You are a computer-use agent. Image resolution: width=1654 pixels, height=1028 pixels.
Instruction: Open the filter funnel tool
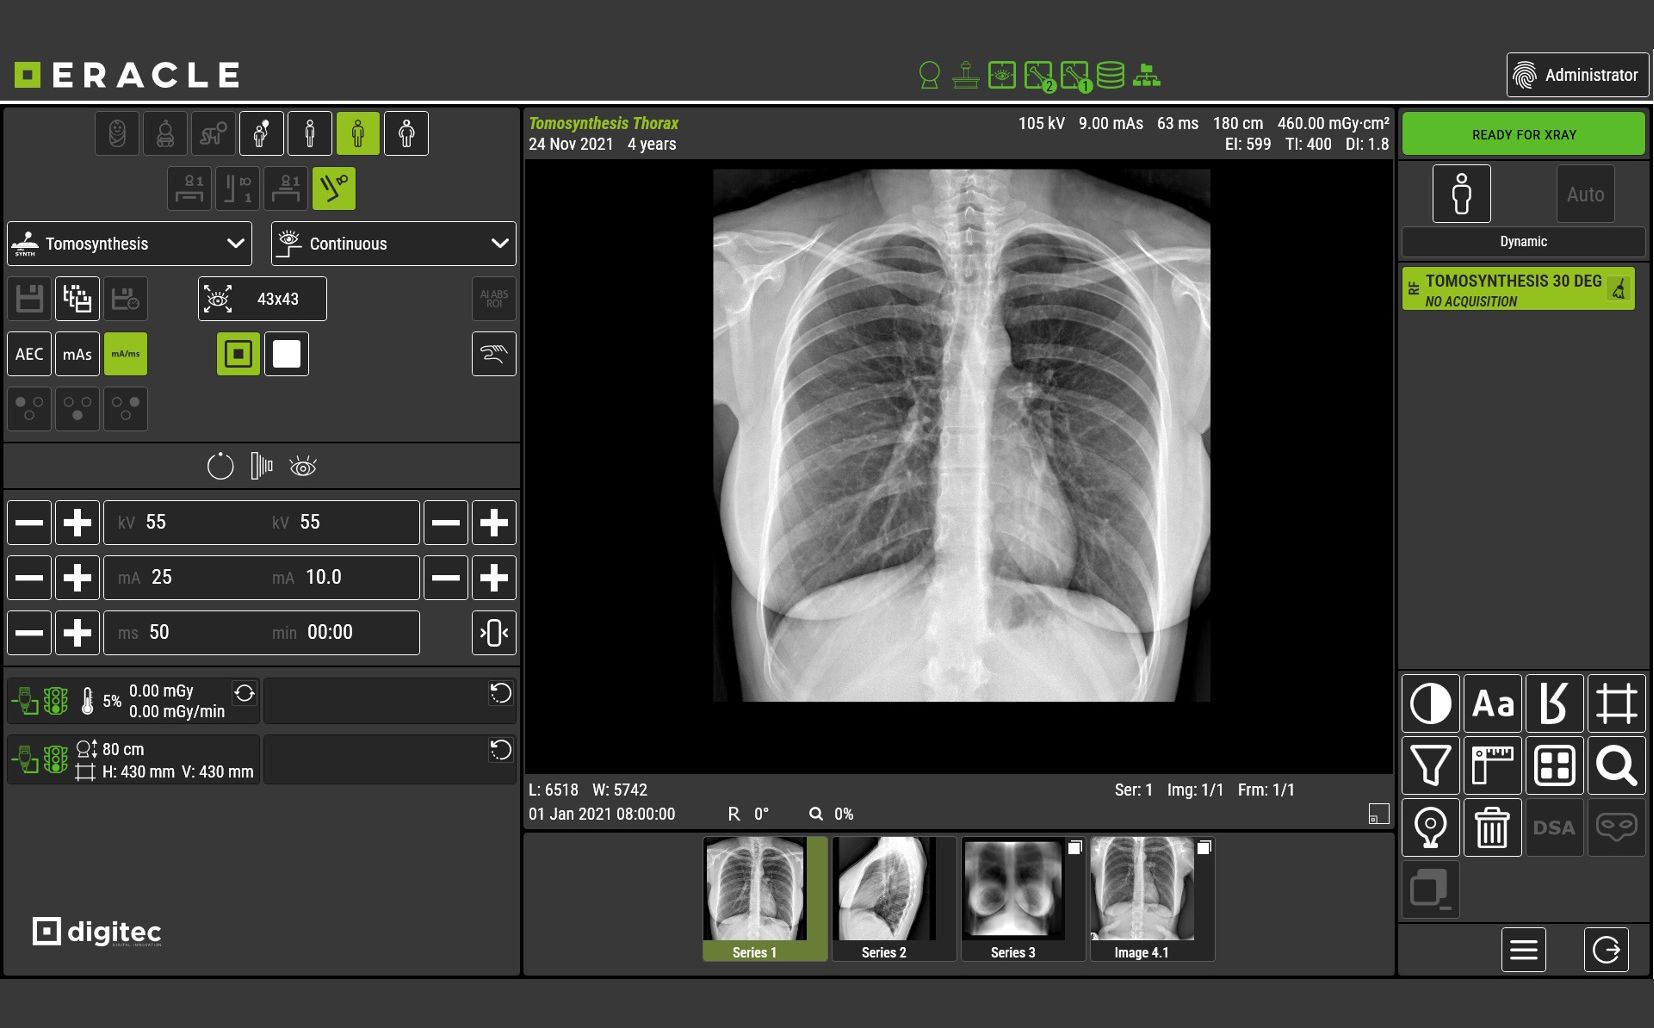click(1431, 766)
